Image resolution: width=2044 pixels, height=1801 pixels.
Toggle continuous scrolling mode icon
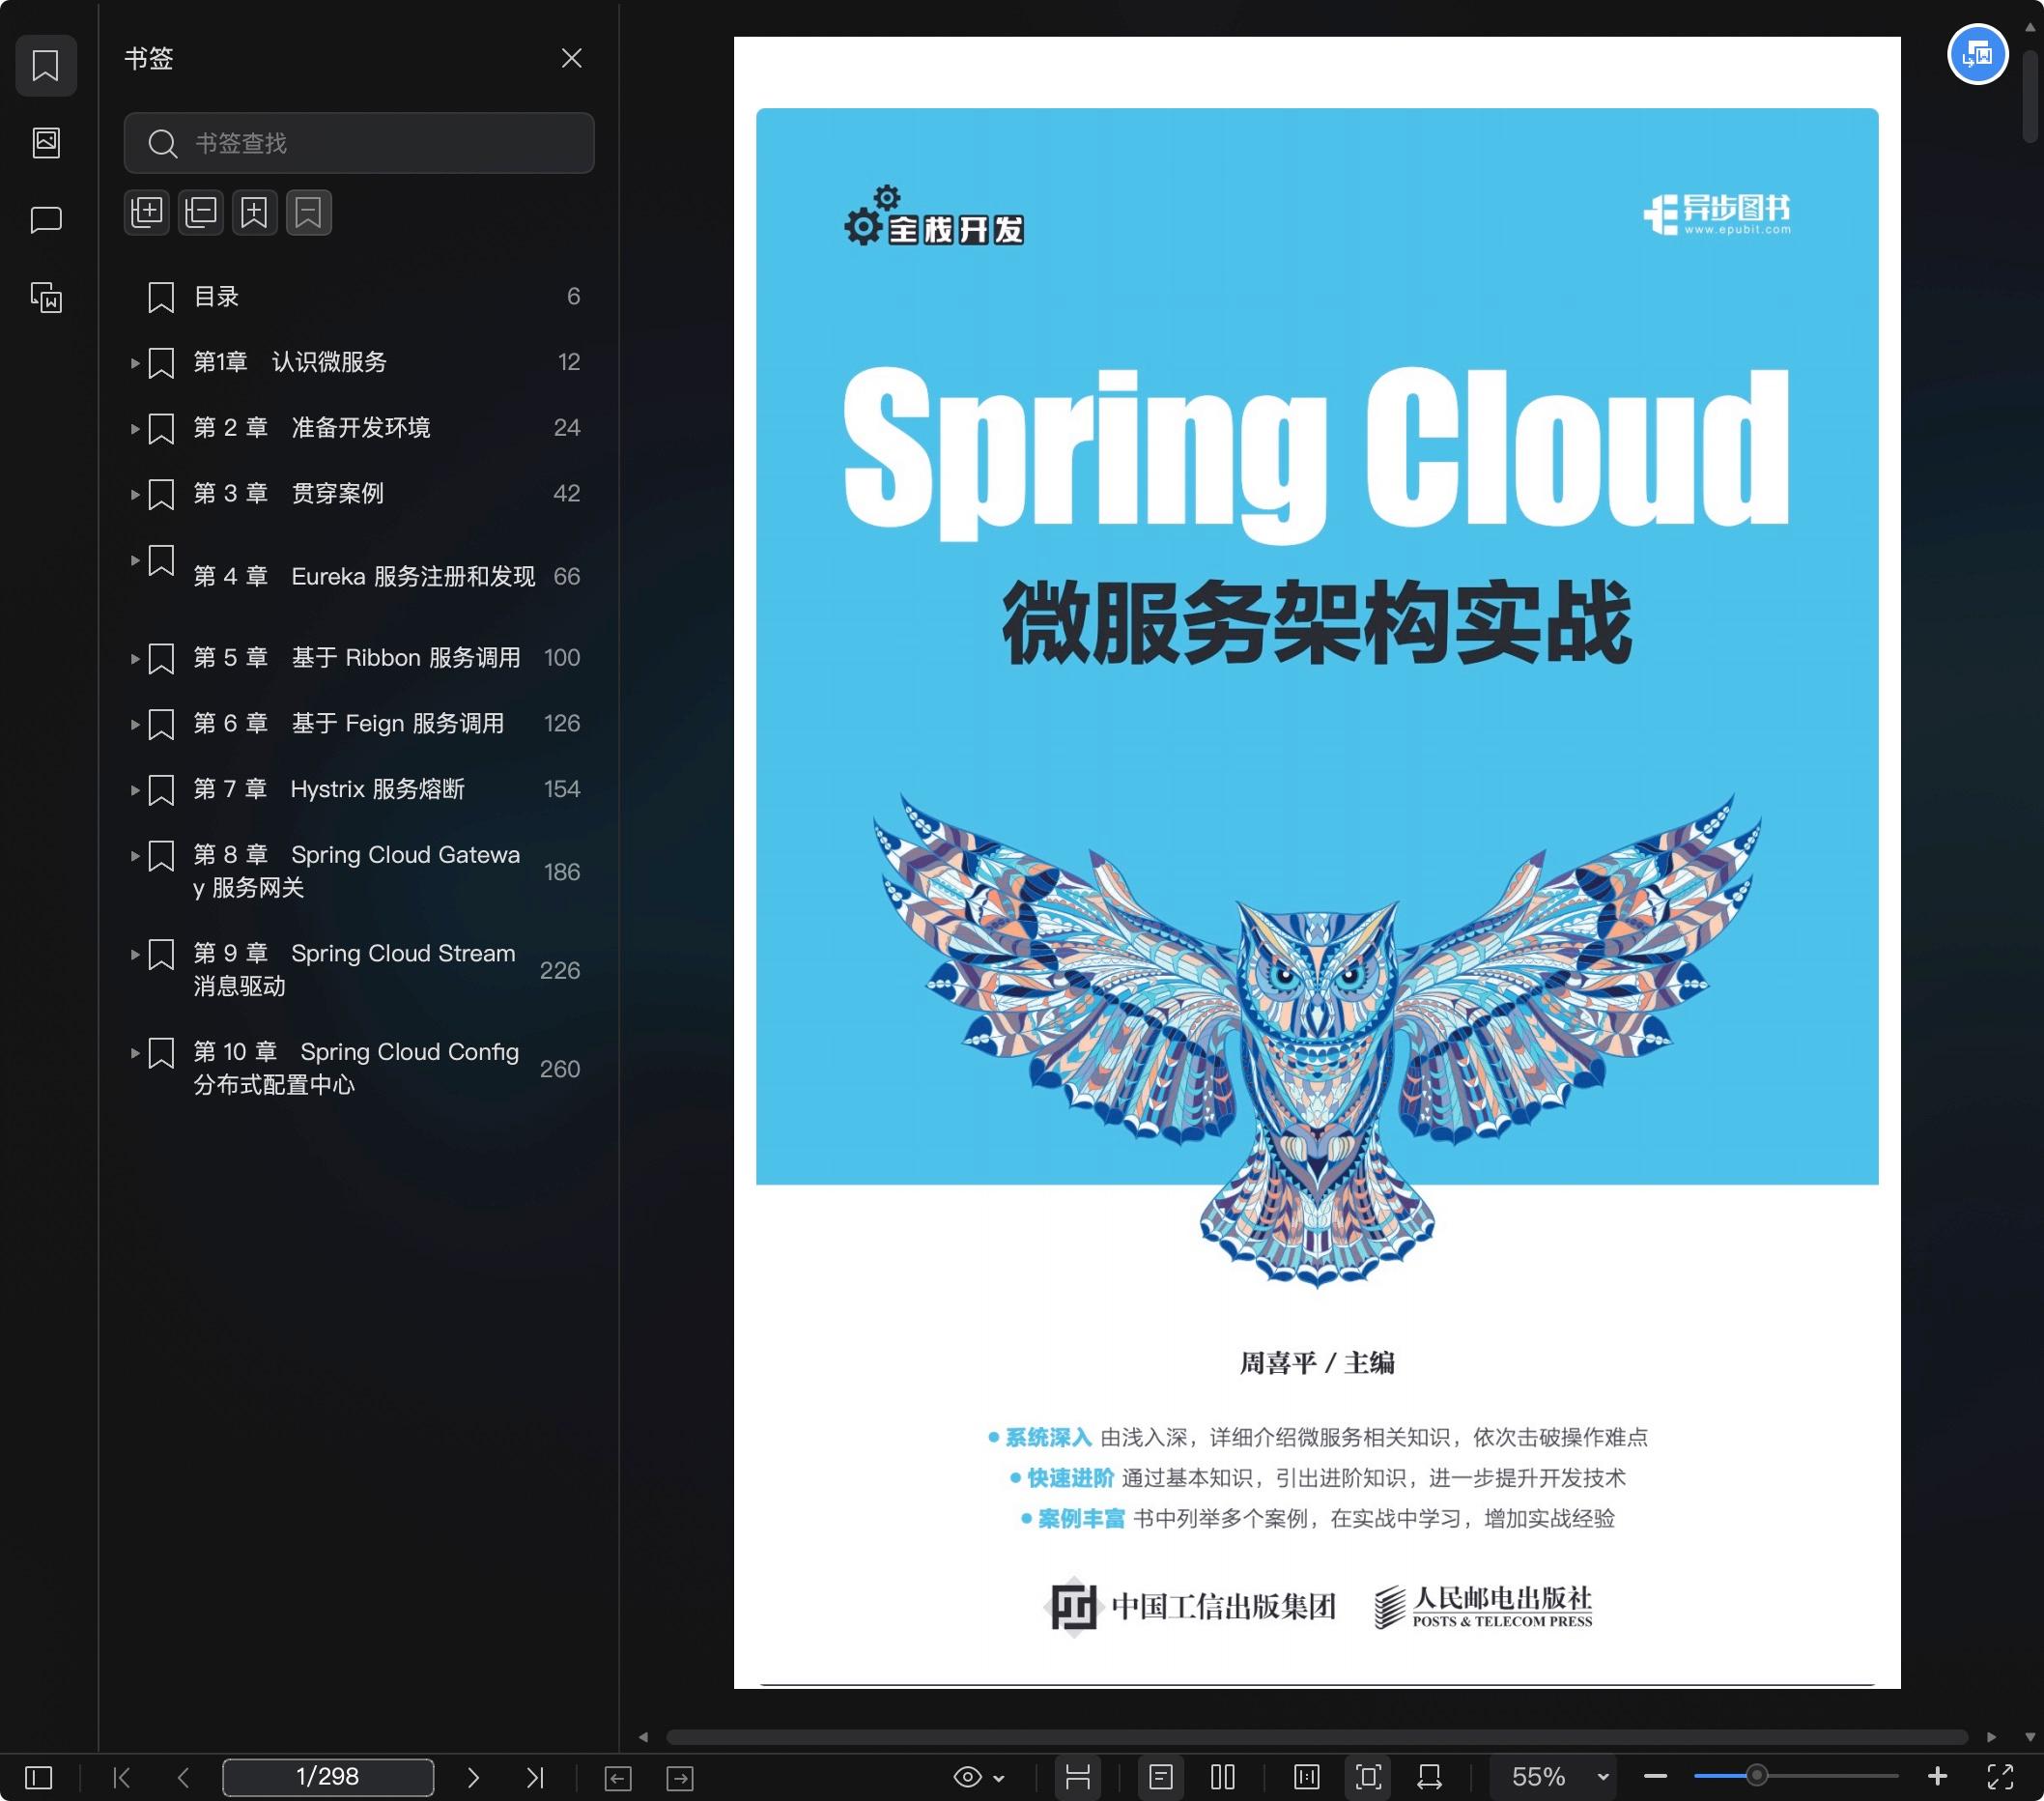(1077, 1777)
